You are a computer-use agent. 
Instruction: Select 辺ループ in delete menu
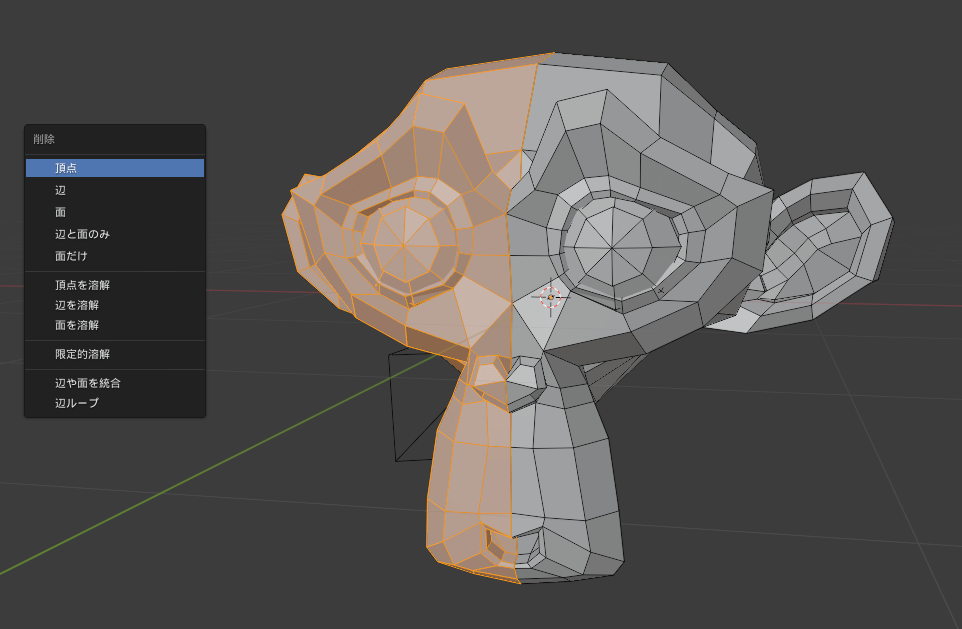point(115,403)
